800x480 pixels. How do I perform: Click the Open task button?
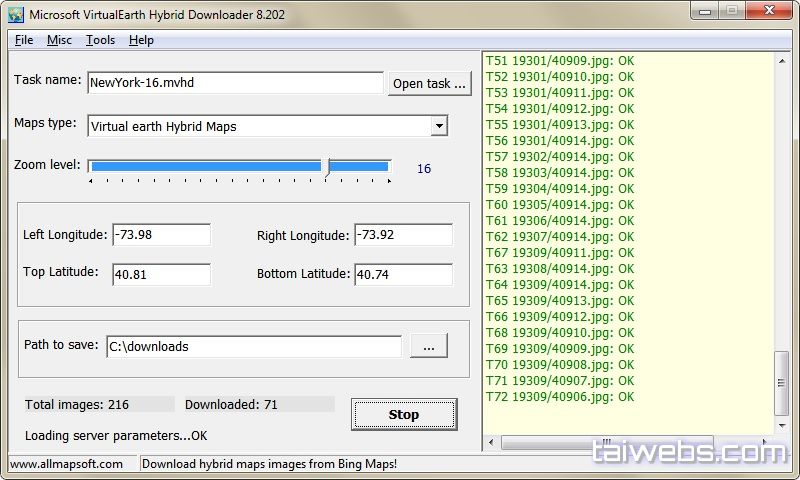(x=429, y=83)
